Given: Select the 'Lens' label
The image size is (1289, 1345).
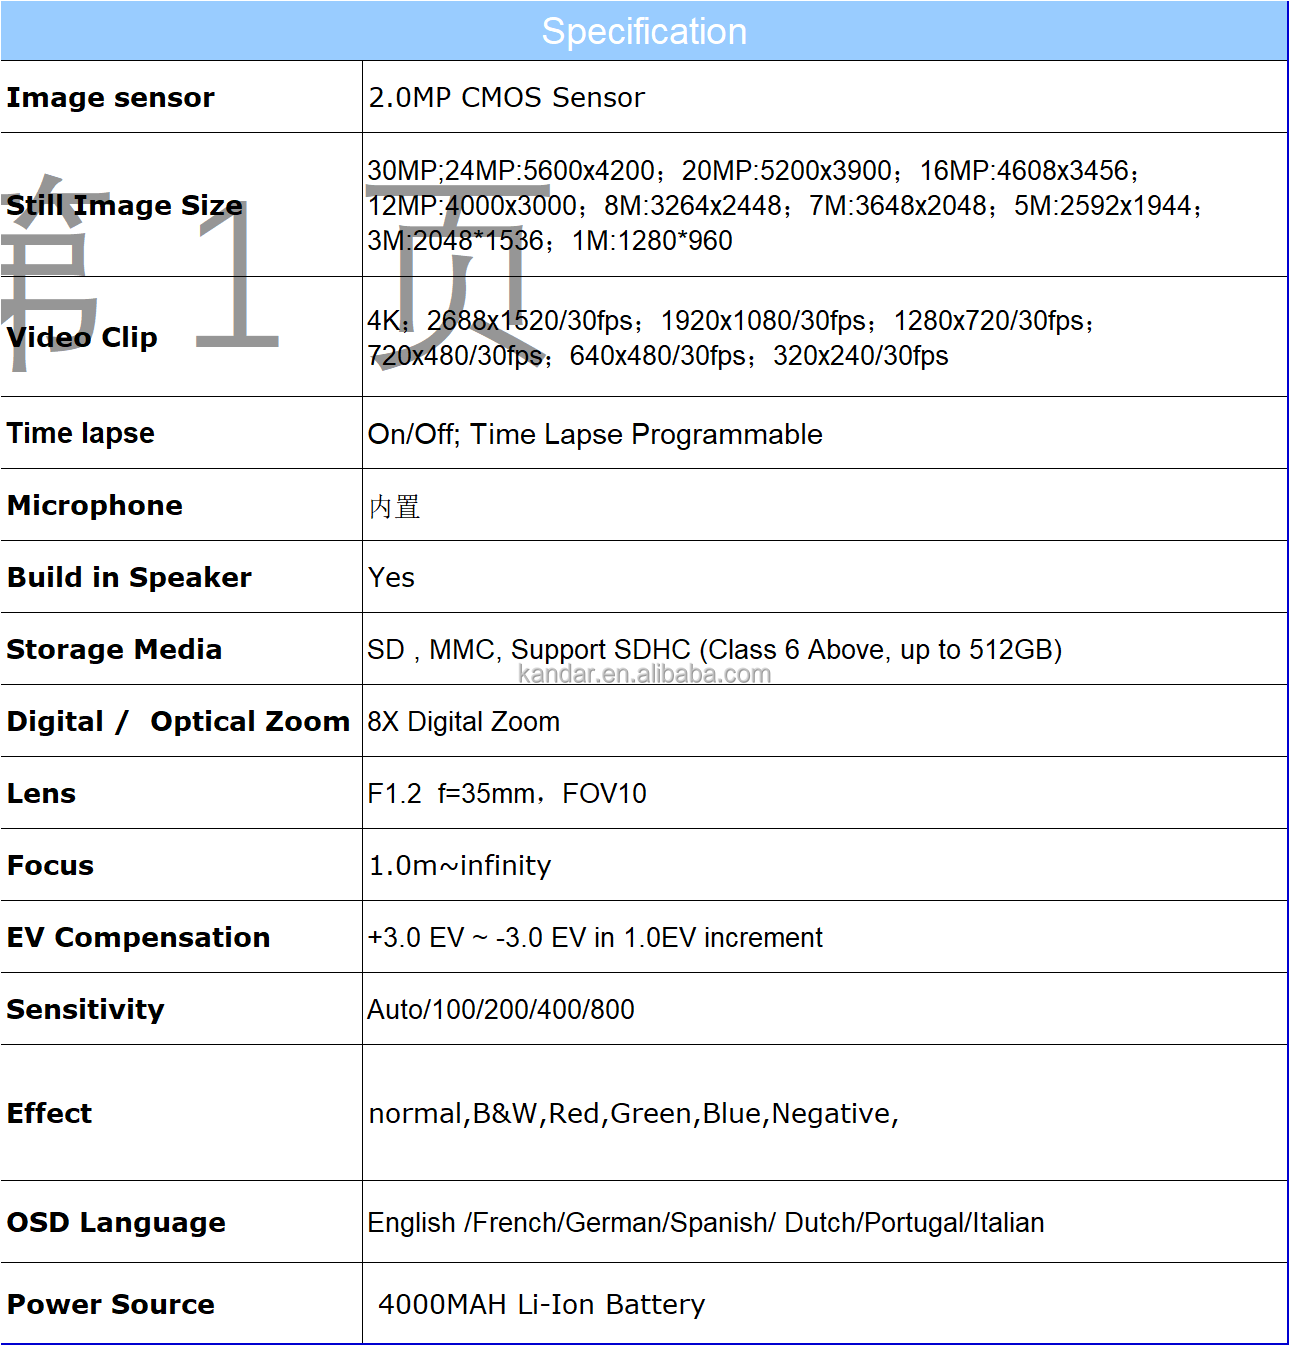Looking at the screenshot, I should click(41, 793).
